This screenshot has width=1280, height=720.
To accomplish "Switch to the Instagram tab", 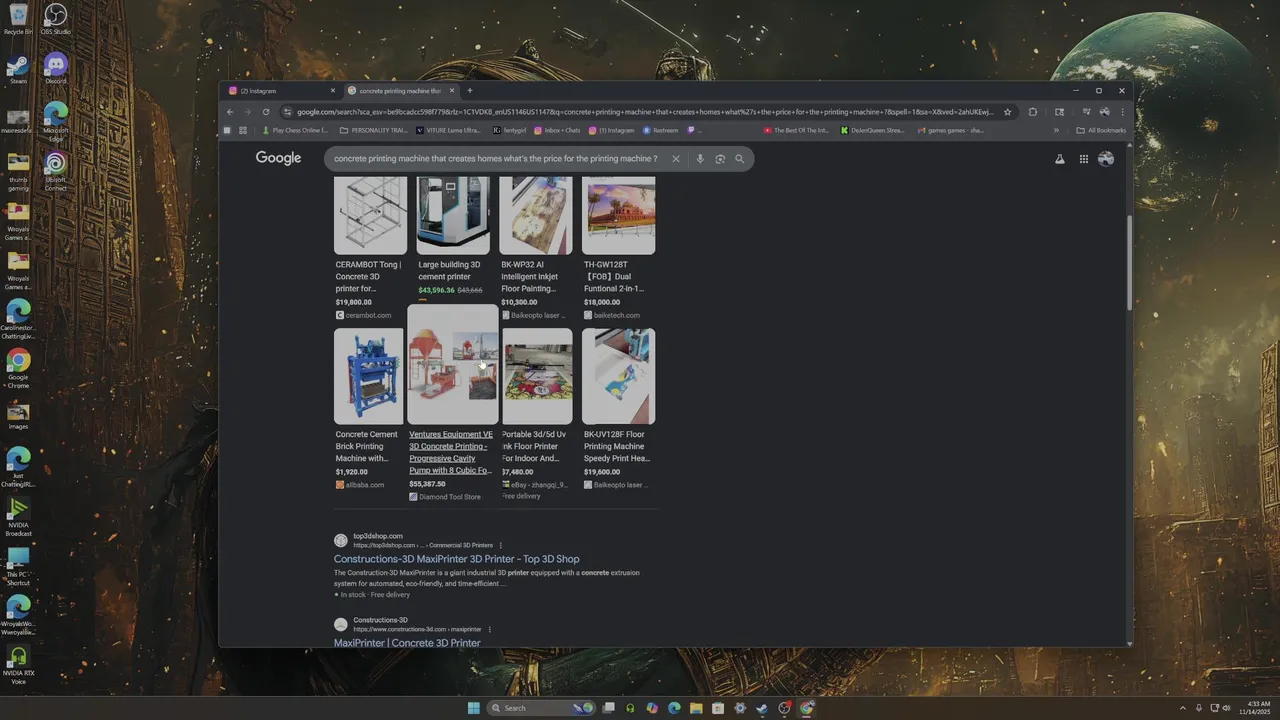I will (x=282, y=91).
